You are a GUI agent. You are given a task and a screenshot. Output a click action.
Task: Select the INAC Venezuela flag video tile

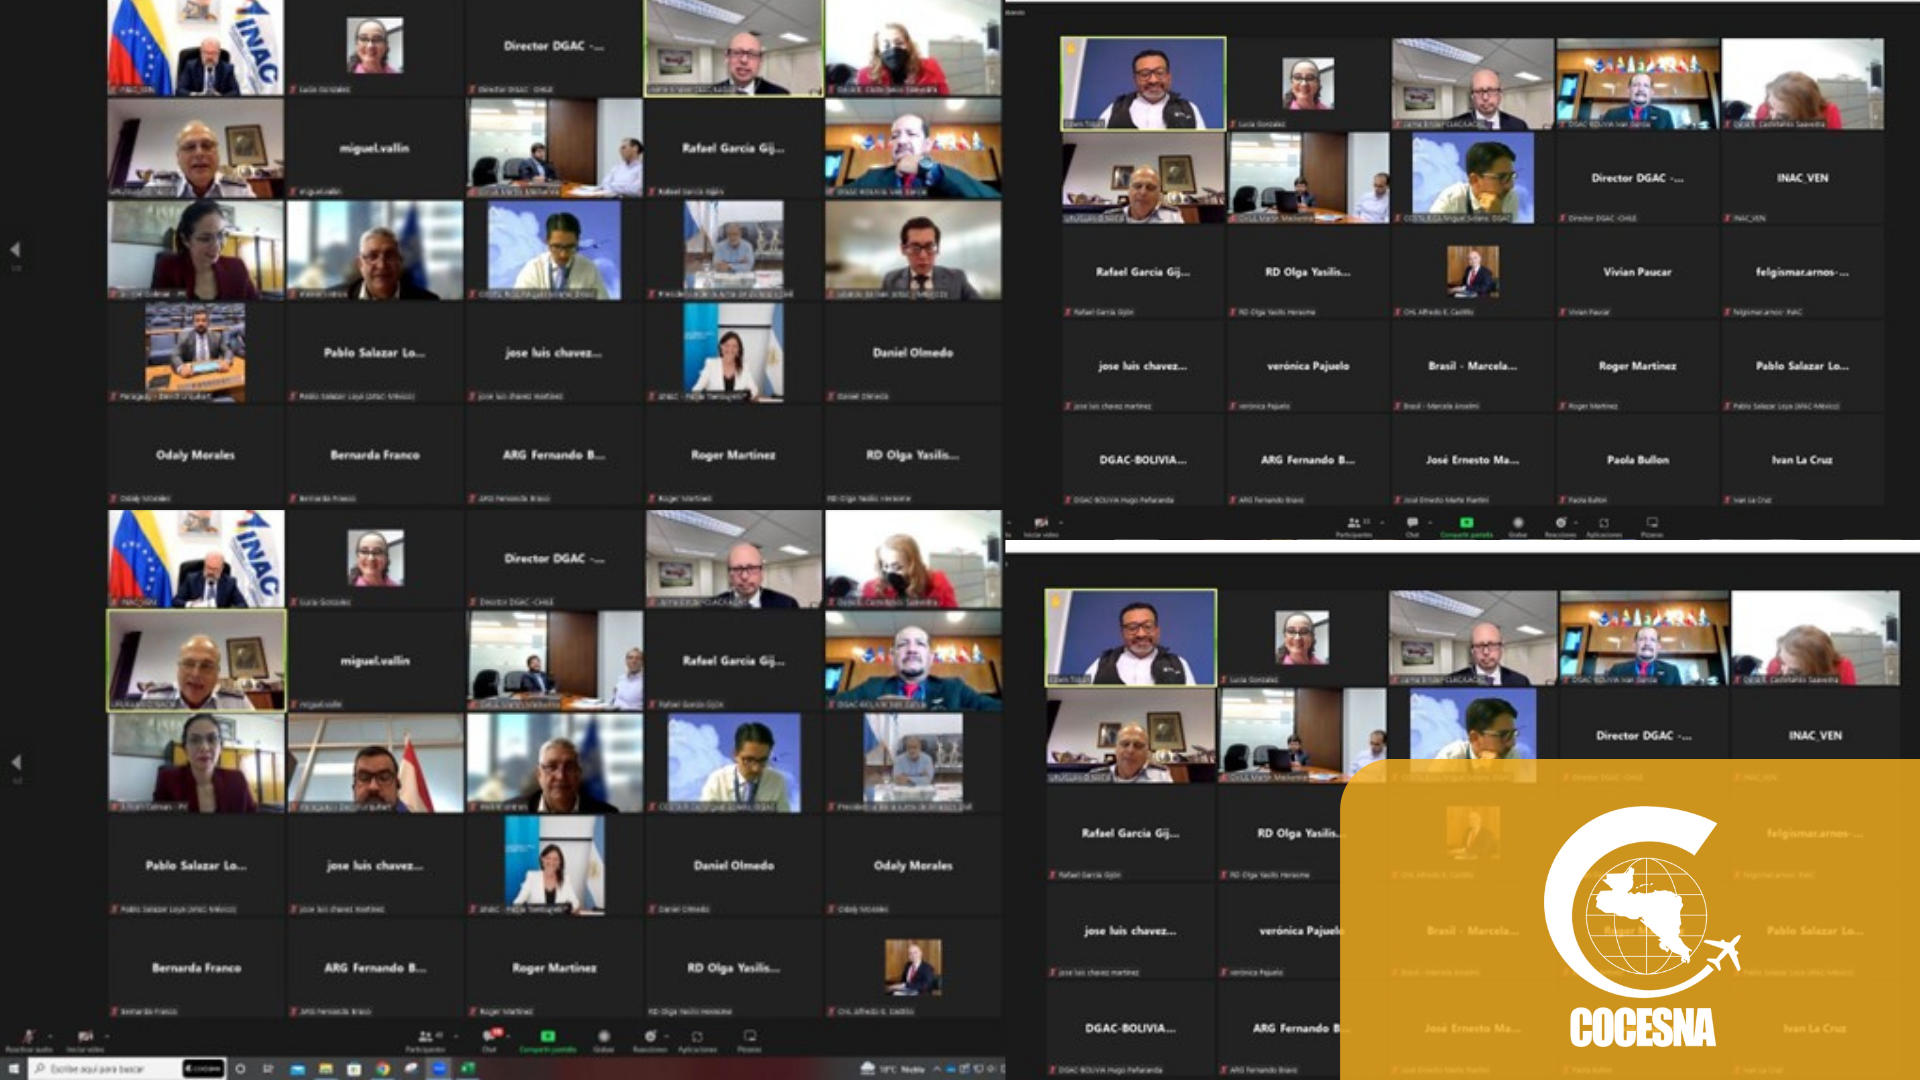click(195, 48)
